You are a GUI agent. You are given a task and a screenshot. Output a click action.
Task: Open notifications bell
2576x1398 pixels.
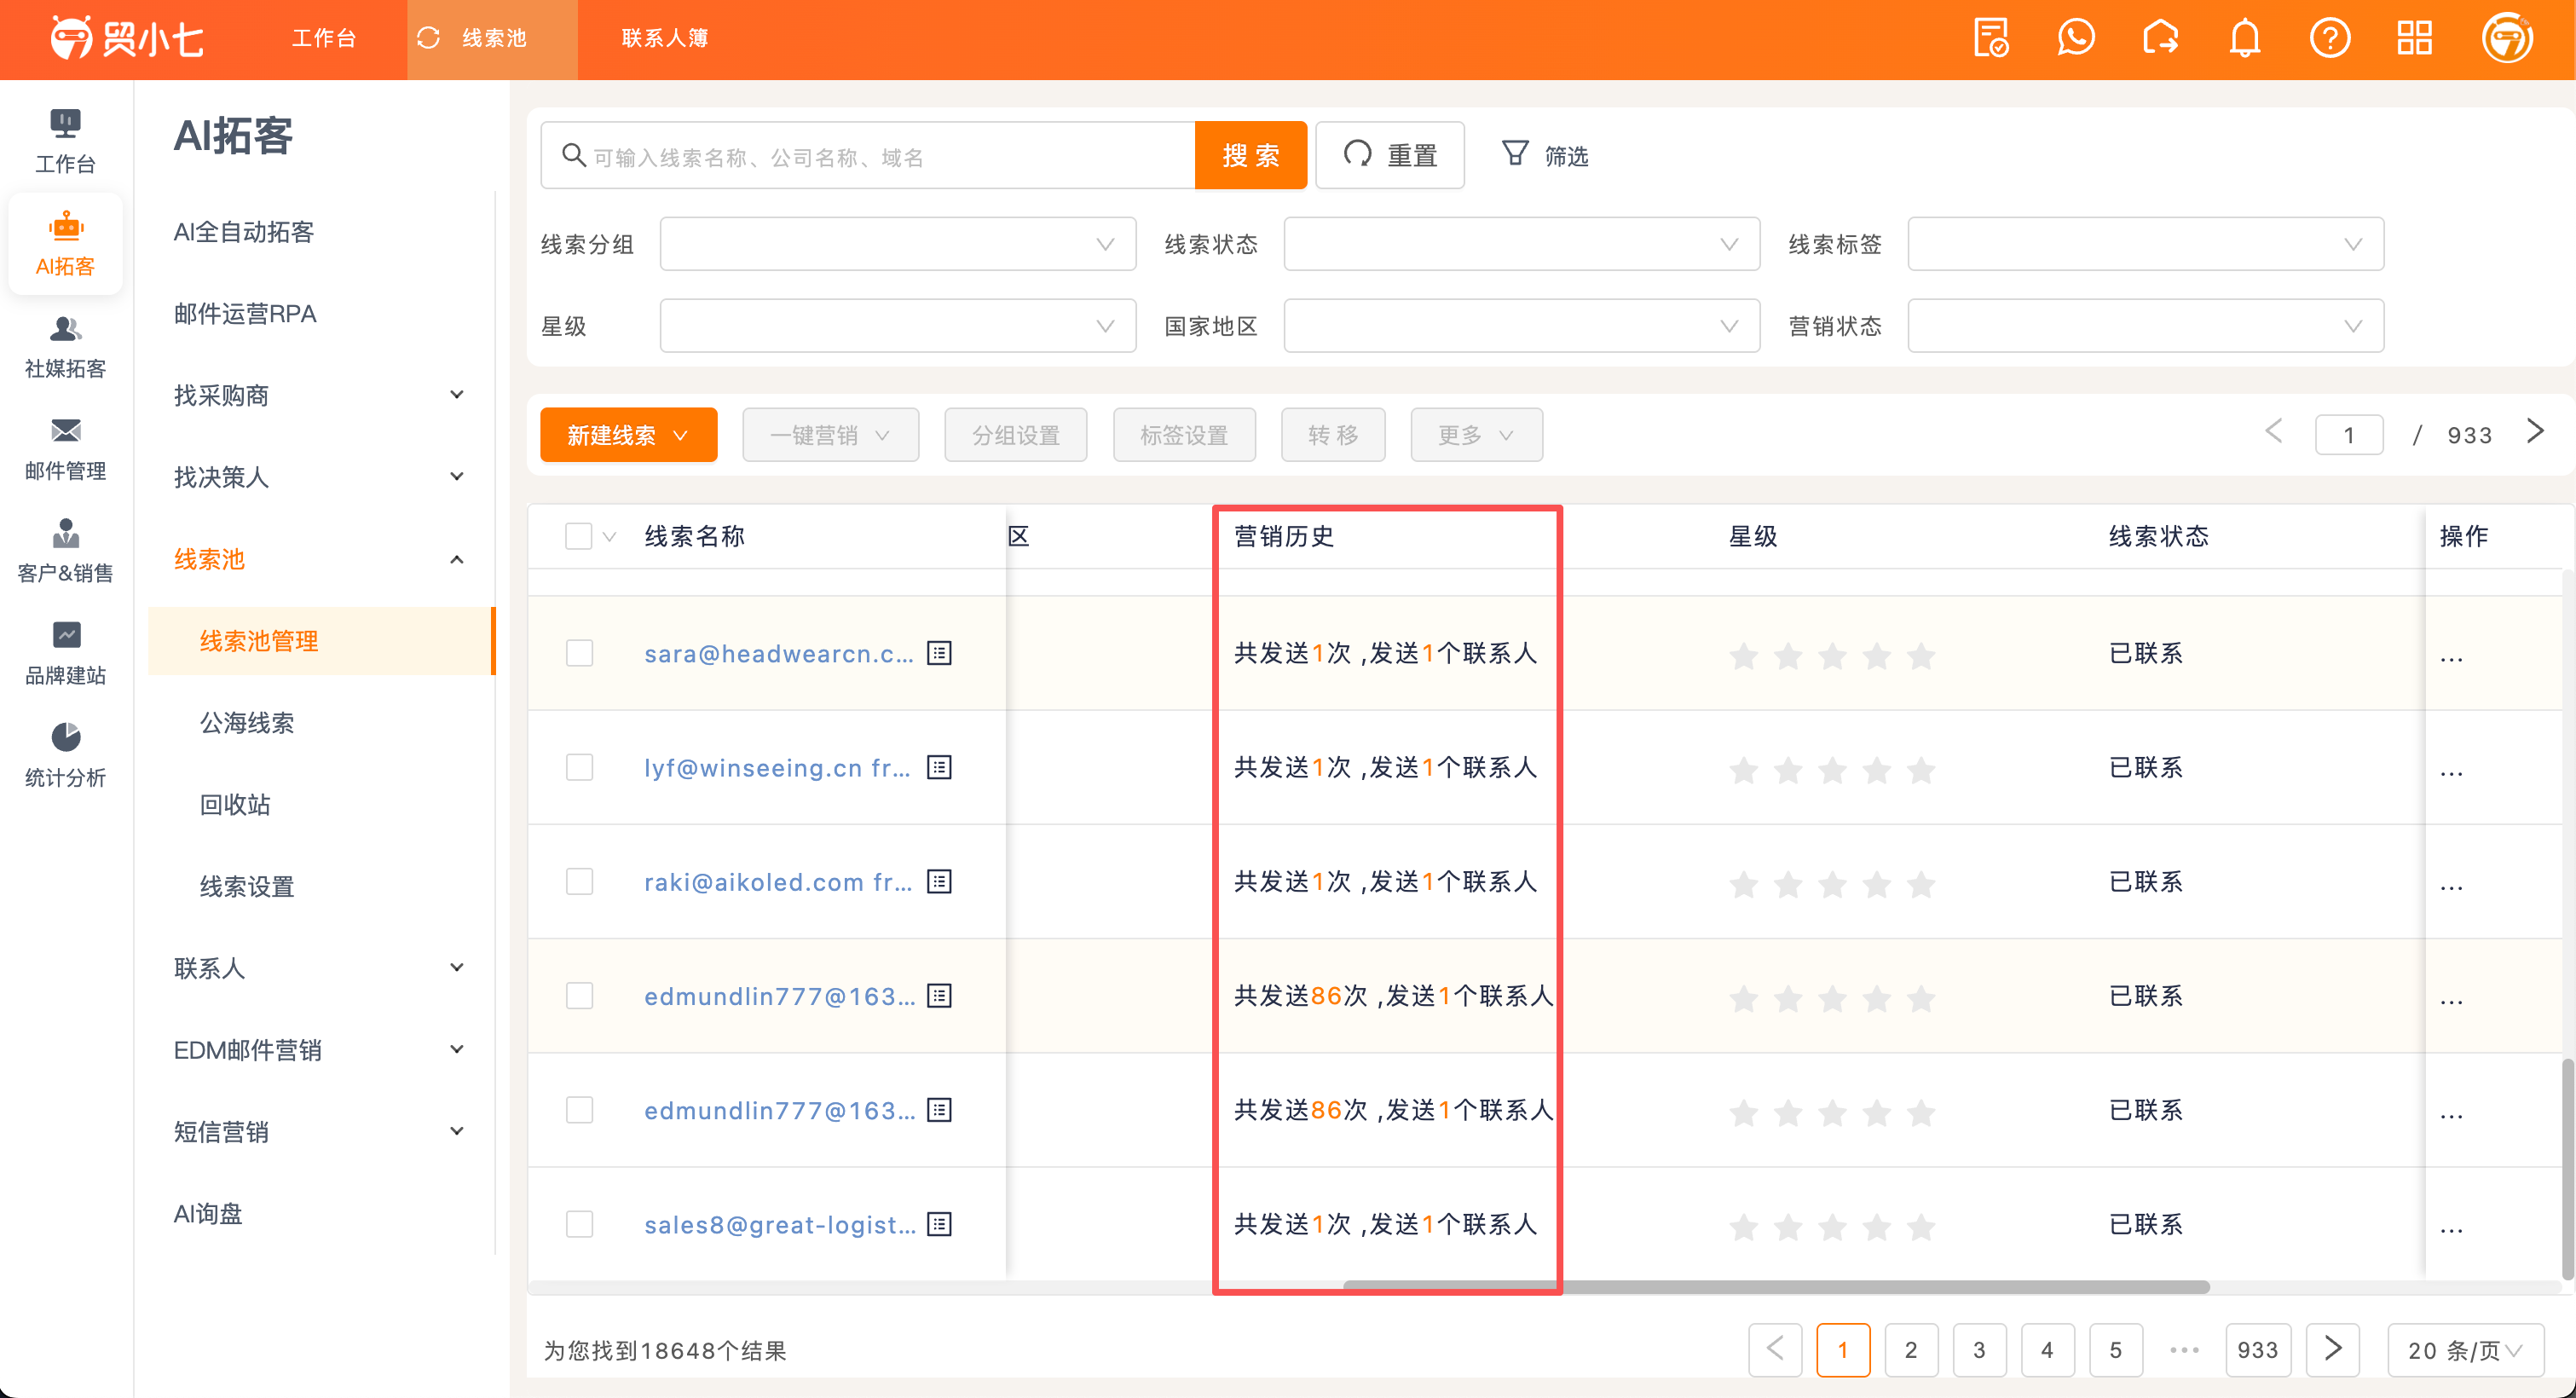(x=2245, y=38)
